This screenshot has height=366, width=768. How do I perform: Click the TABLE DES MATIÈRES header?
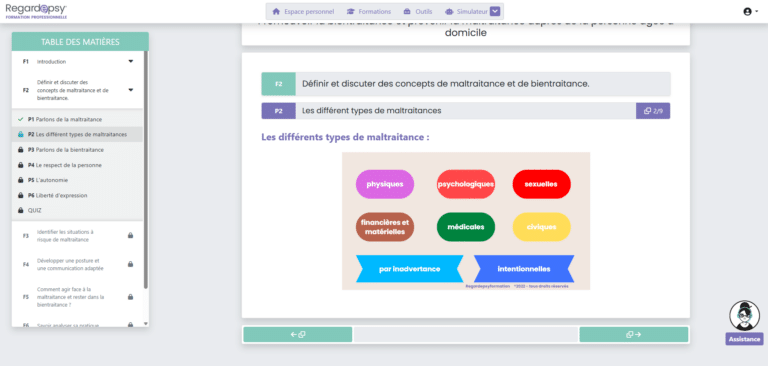80,42
